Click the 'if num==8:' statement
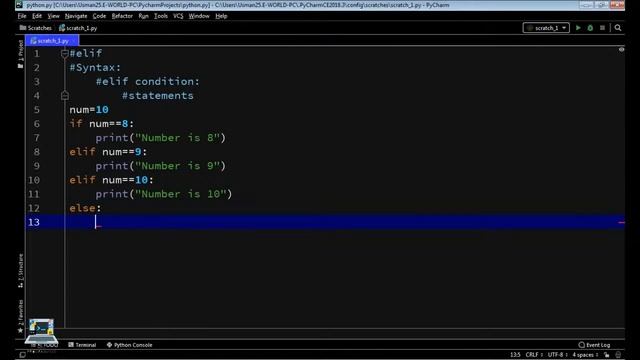This screenshot has width=640, height=360. point(102,124)
